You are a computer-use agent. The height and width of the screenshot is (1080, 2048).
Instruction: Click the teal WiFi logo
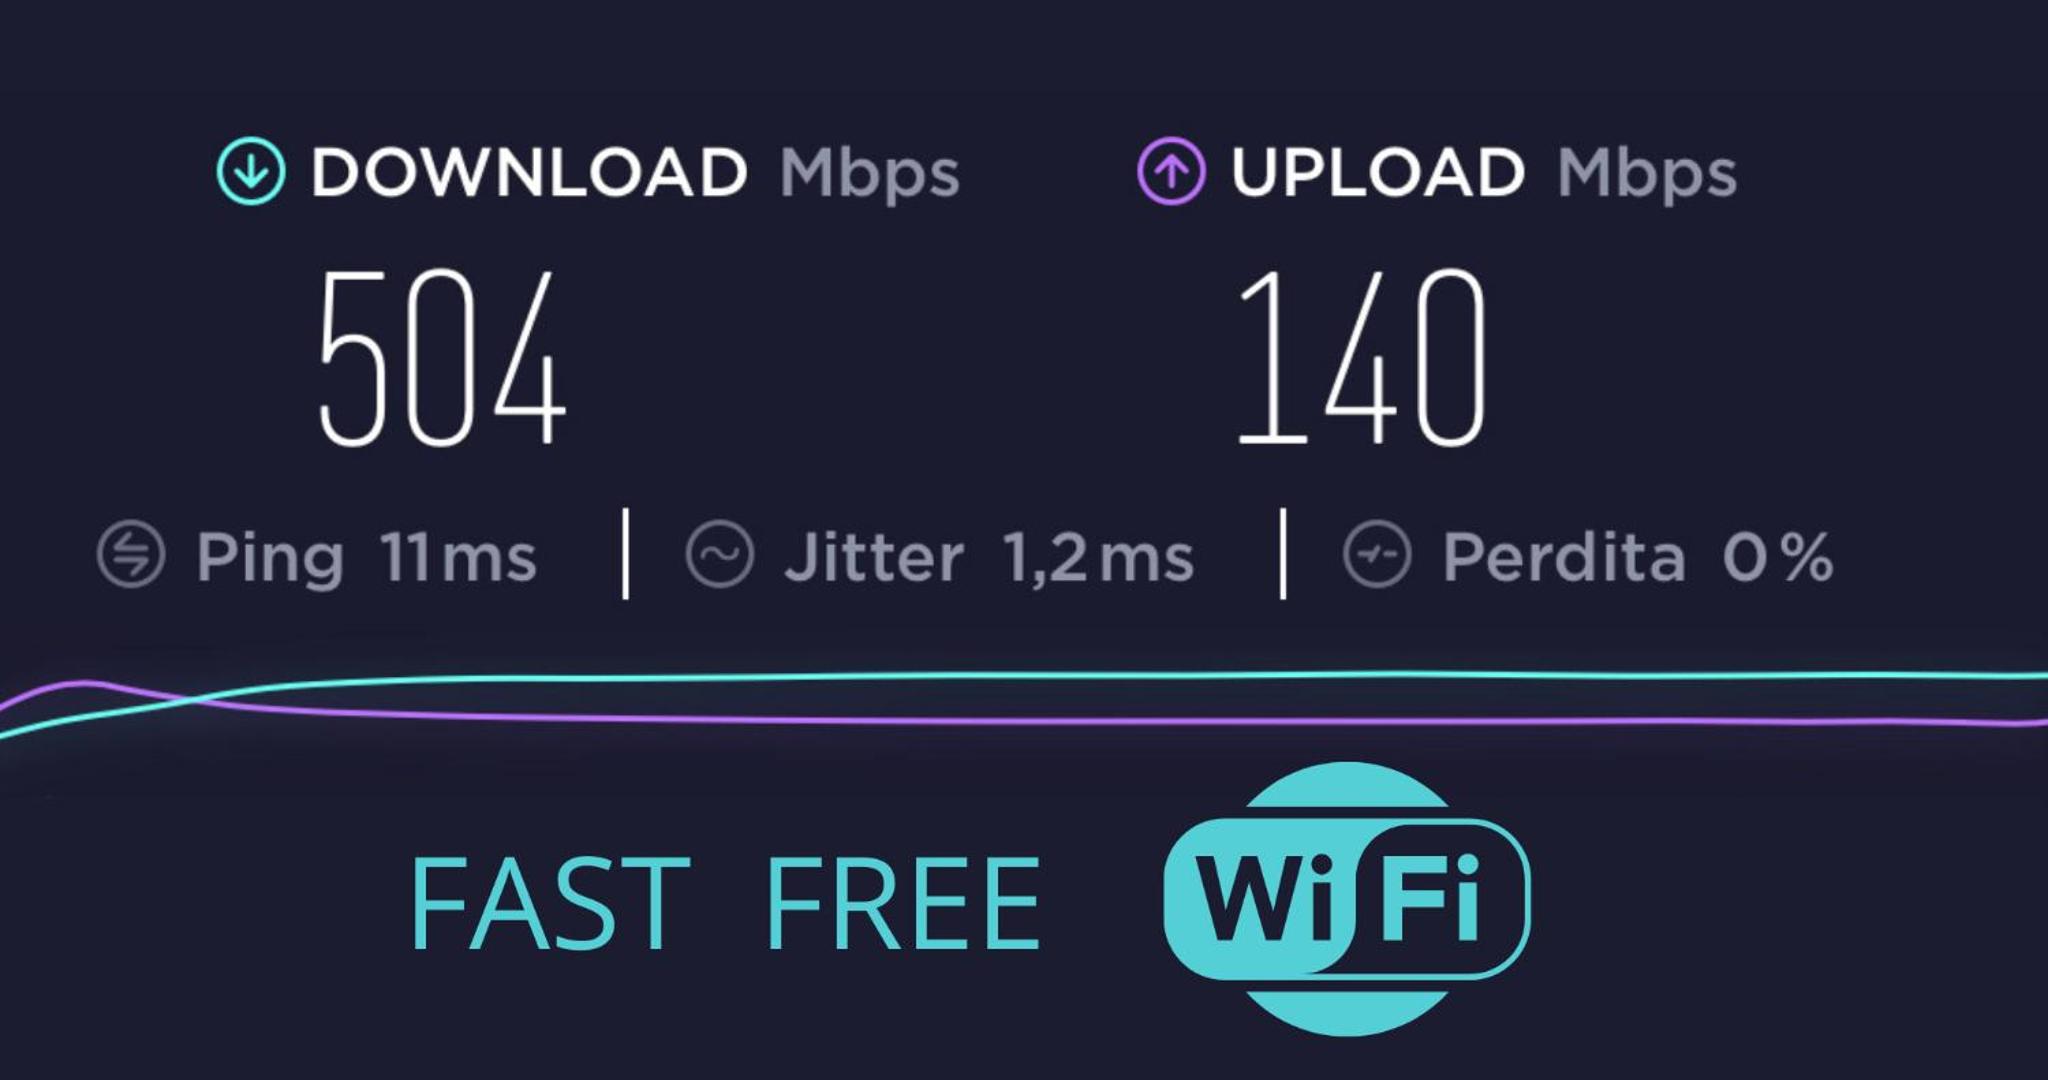1347,897
